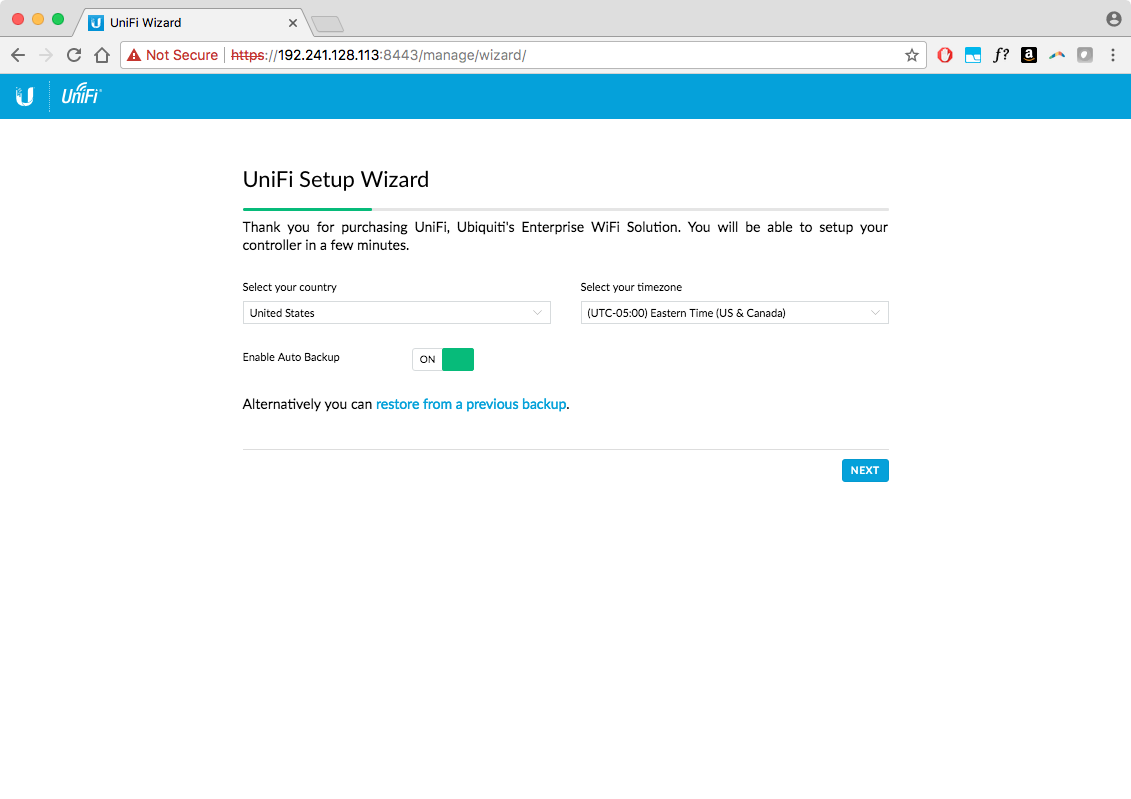Click the Enable Auto Backup label
This screenshot has height=799, width=1131.
point(291,357)
